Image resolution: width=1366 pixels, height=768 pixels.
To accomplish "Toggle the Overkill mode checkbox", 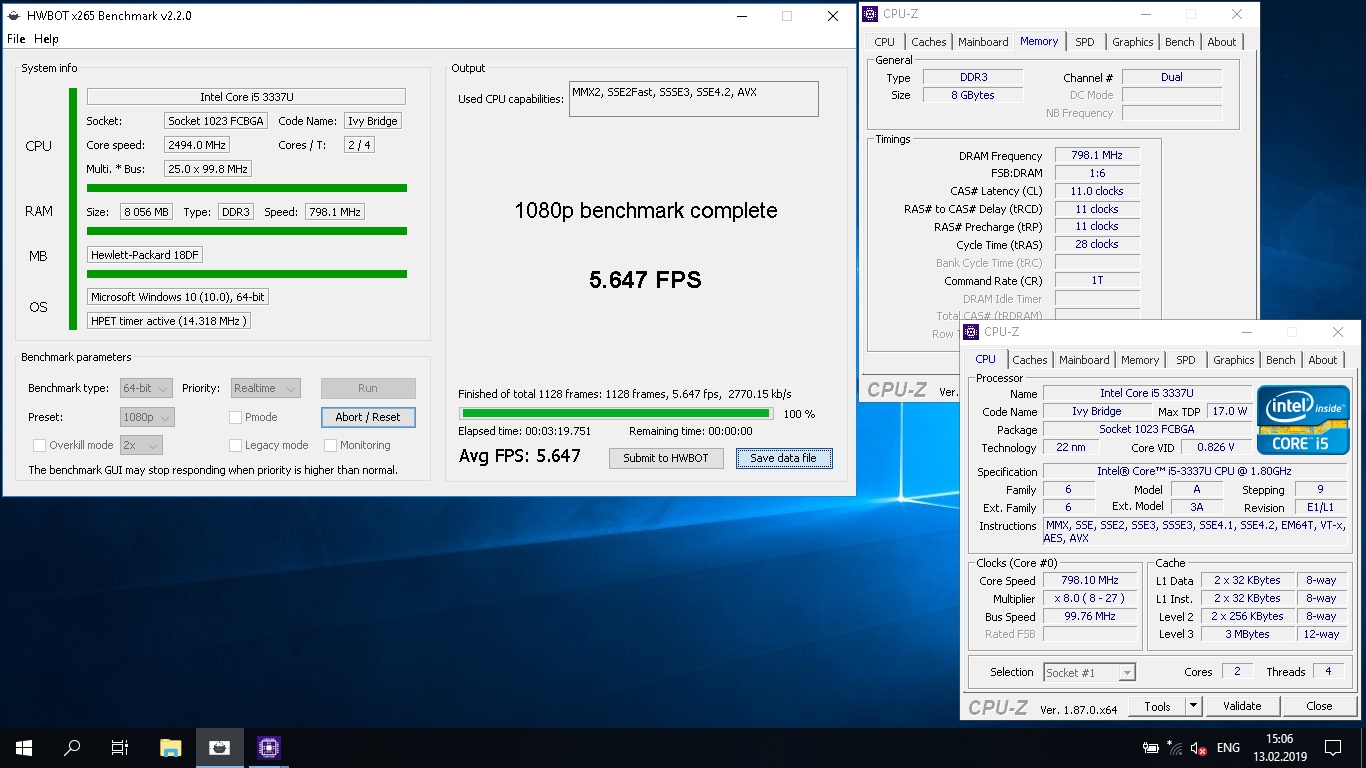I will pos(39,445).
